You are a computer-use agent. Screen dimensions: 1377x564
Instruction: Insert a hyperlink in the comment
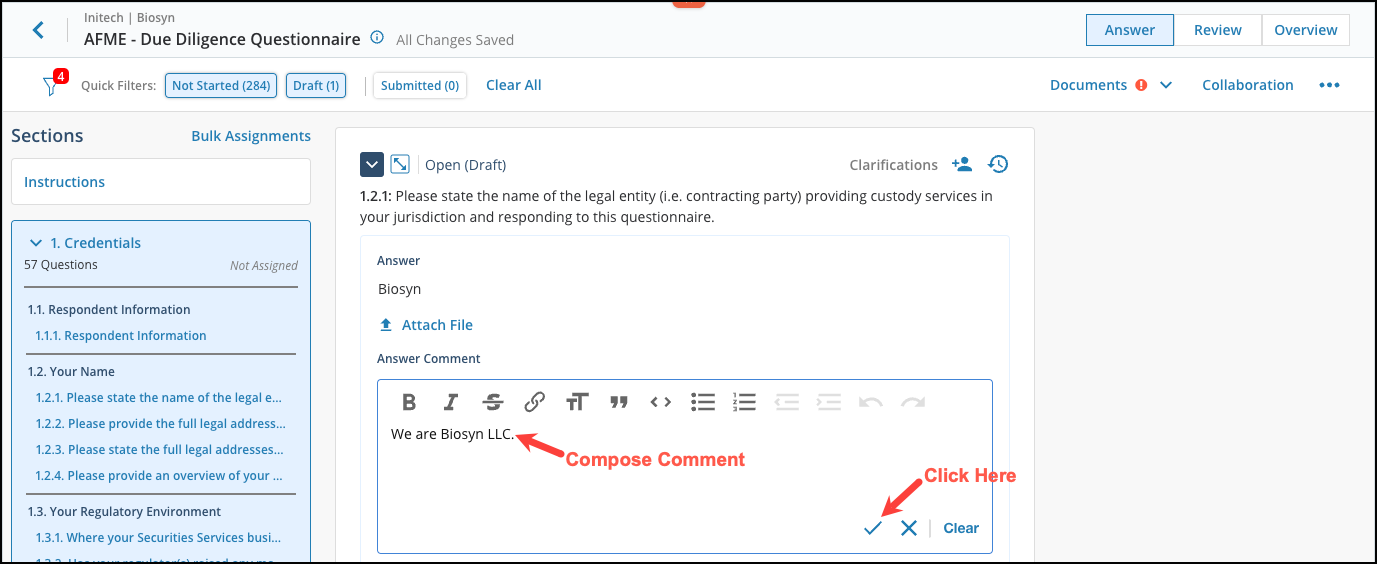[535, 402]
